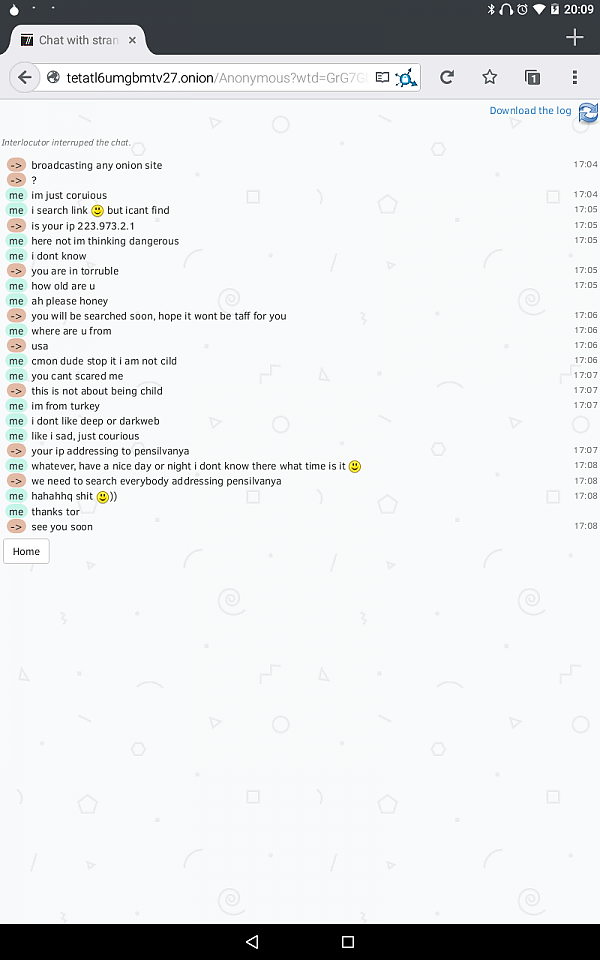
Task: Tap the browser back arrow button
Action: coord(24,77)
